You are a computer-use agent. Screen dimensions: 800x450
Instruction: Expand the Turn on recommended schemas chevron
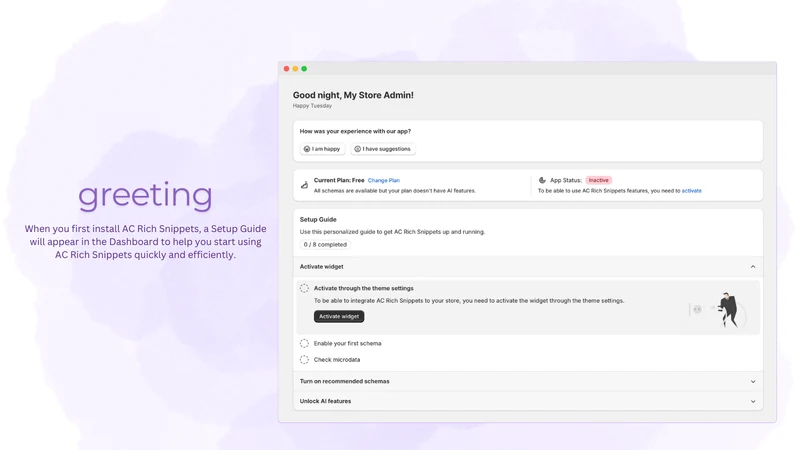(x=753, y=382)
